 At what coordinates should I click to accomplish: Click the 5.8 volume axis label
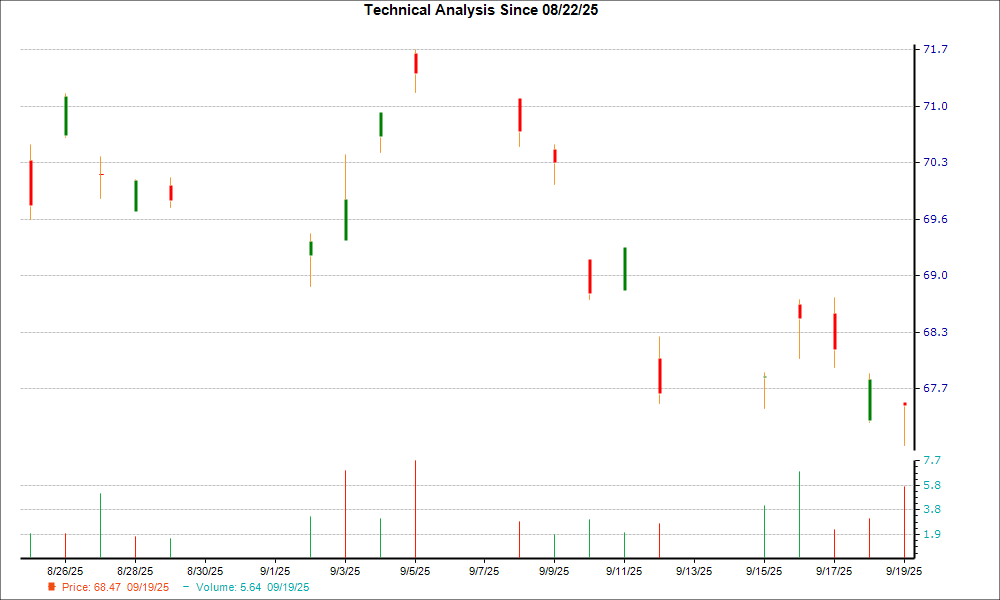click(x=932, y=485)
